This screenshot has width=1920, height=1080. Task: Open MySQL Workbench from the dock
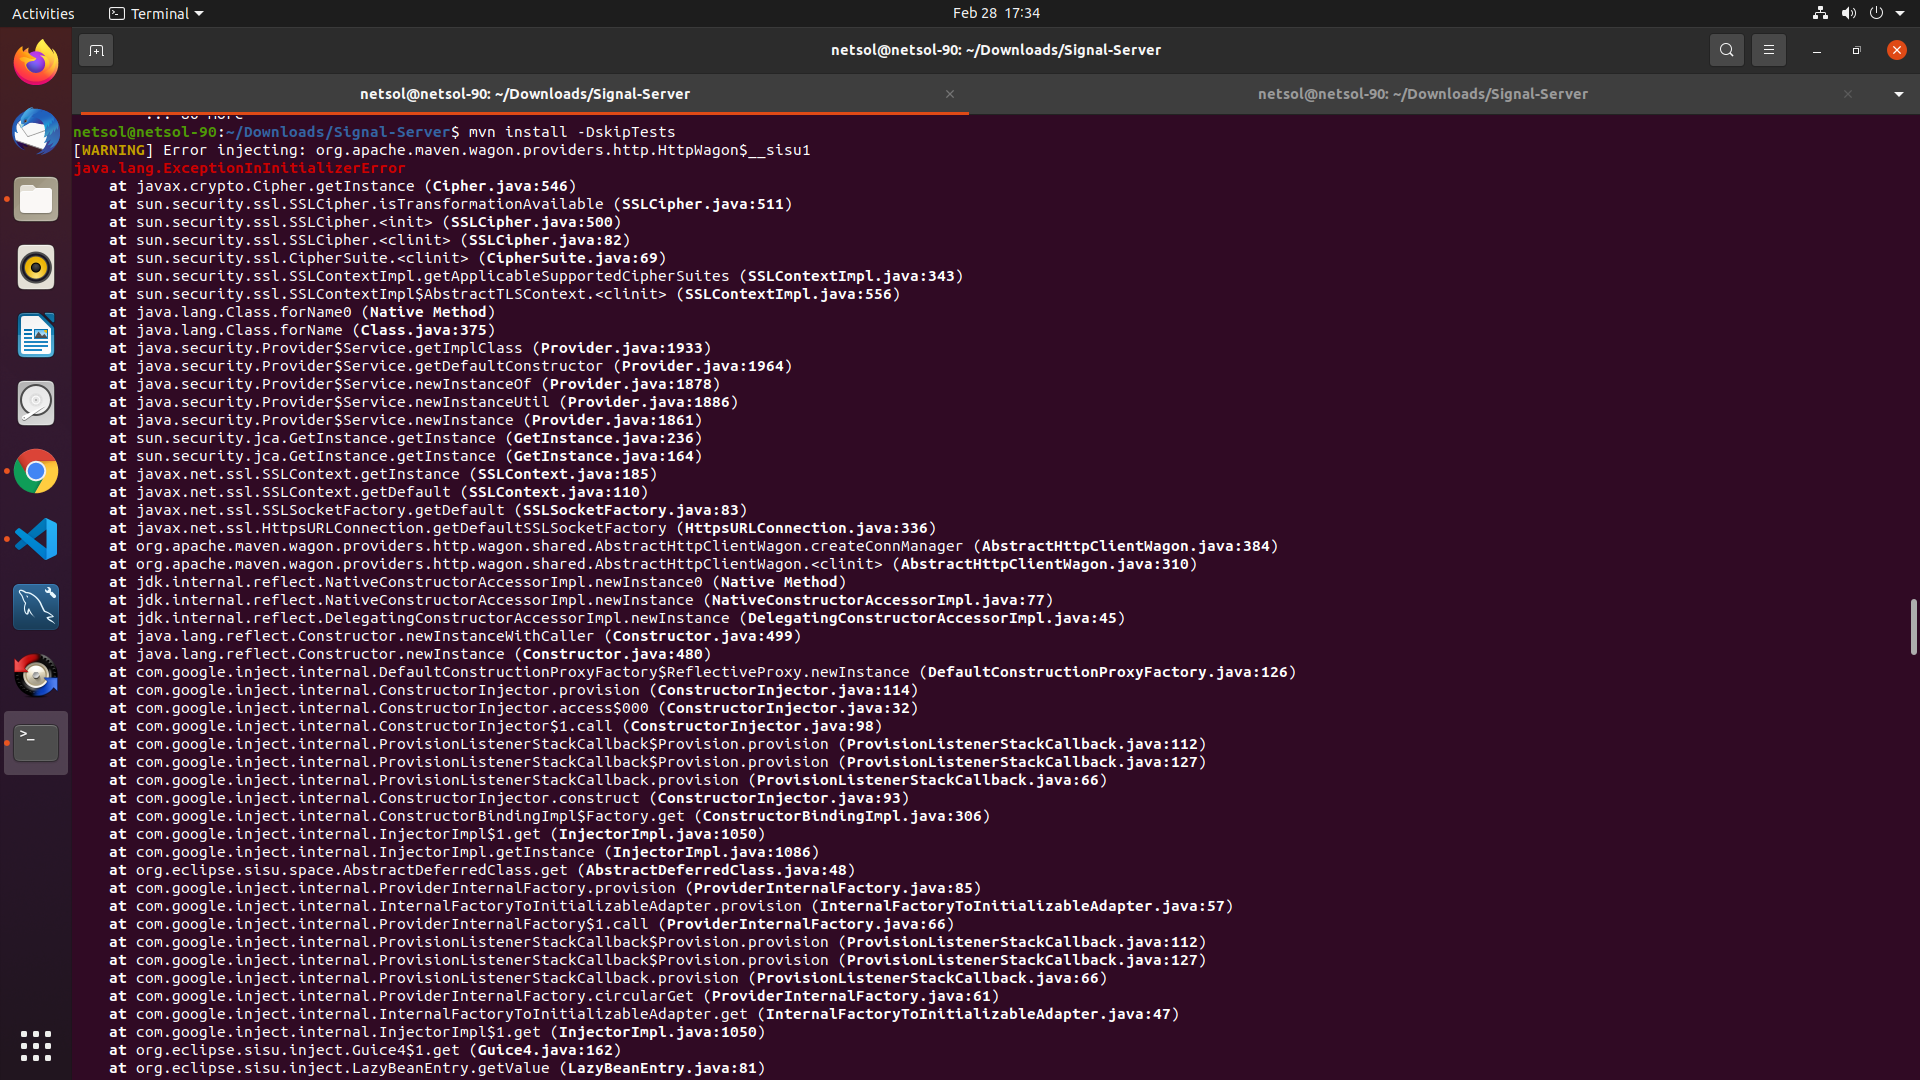tap(36, 607)
